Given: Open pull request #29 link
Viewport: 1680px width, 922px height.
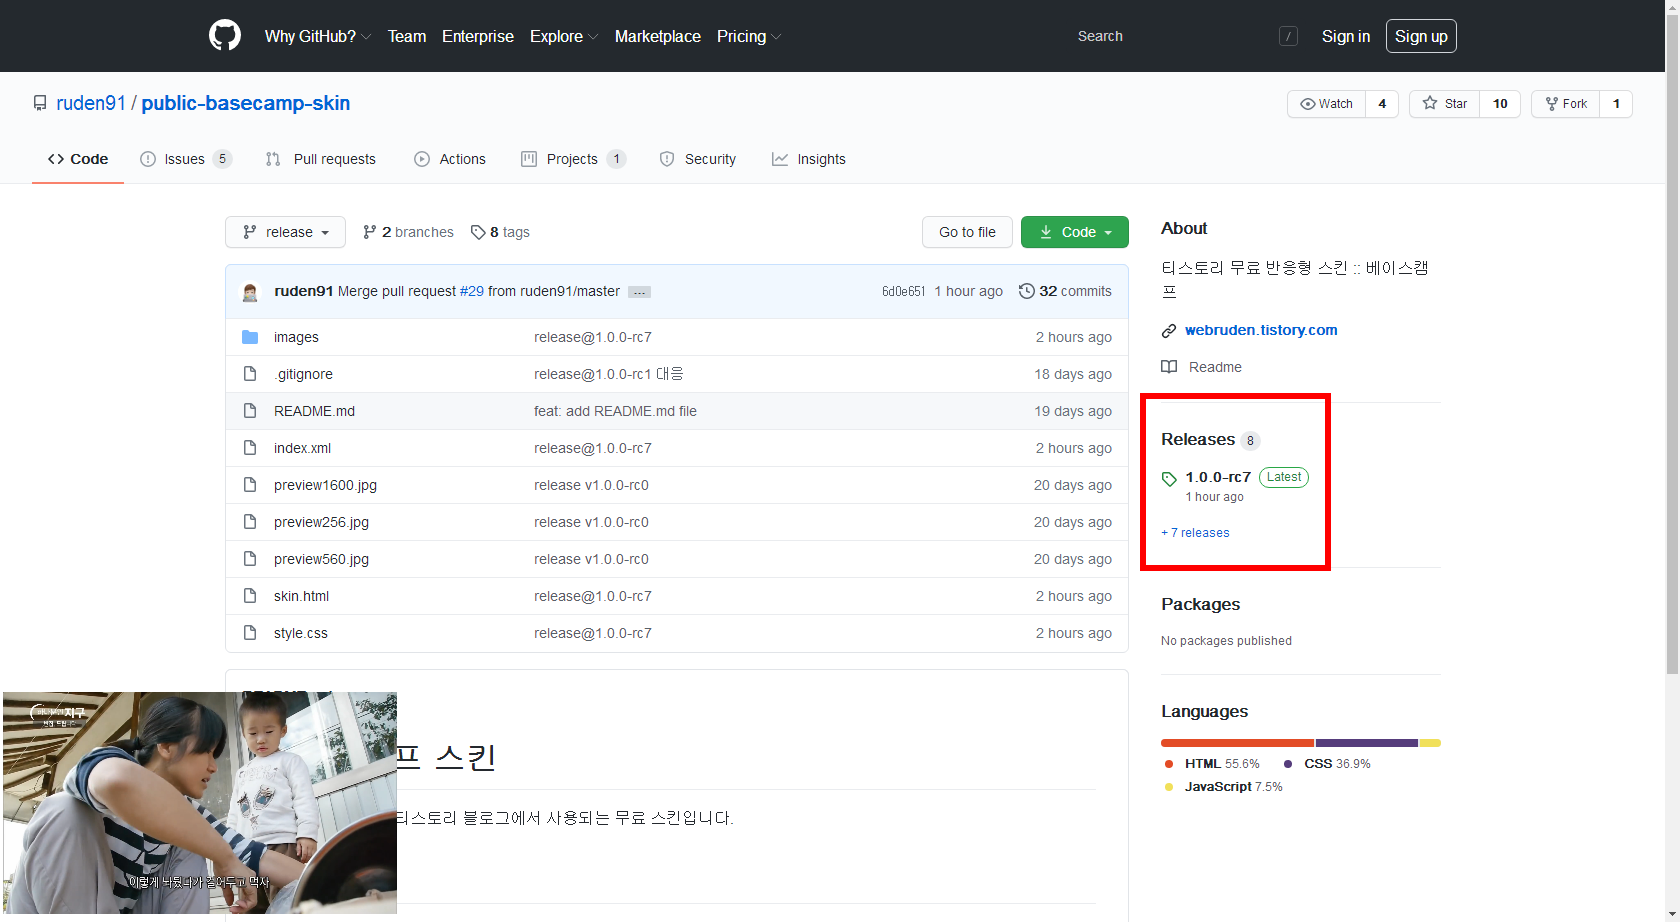Looking at the screenshot, I should pos(472,291).
